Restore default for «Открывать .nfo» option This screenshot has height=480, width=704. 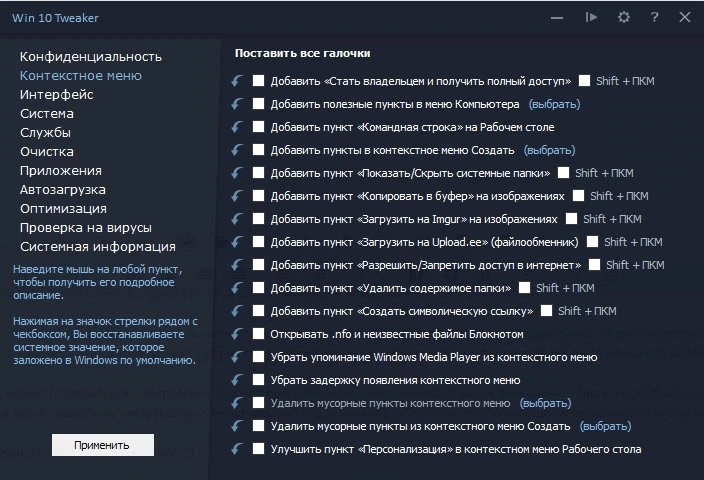pos(237,334)
